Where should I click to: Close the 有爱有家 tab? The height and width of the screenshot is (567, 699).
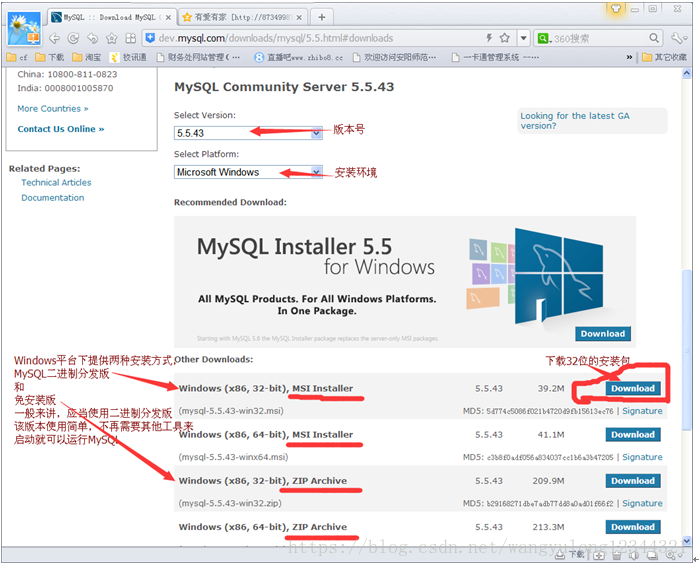299,17
